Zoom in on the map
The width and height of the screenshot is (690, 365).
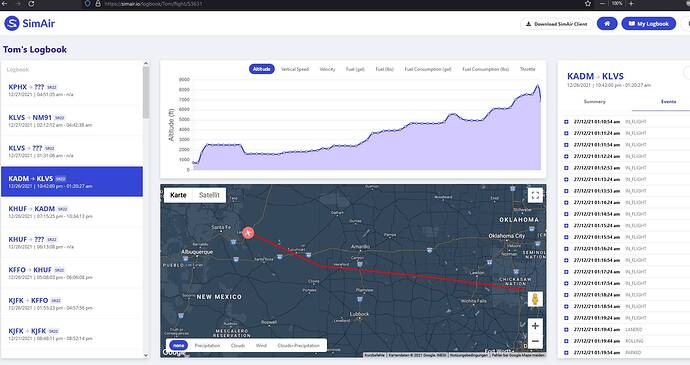535,326
